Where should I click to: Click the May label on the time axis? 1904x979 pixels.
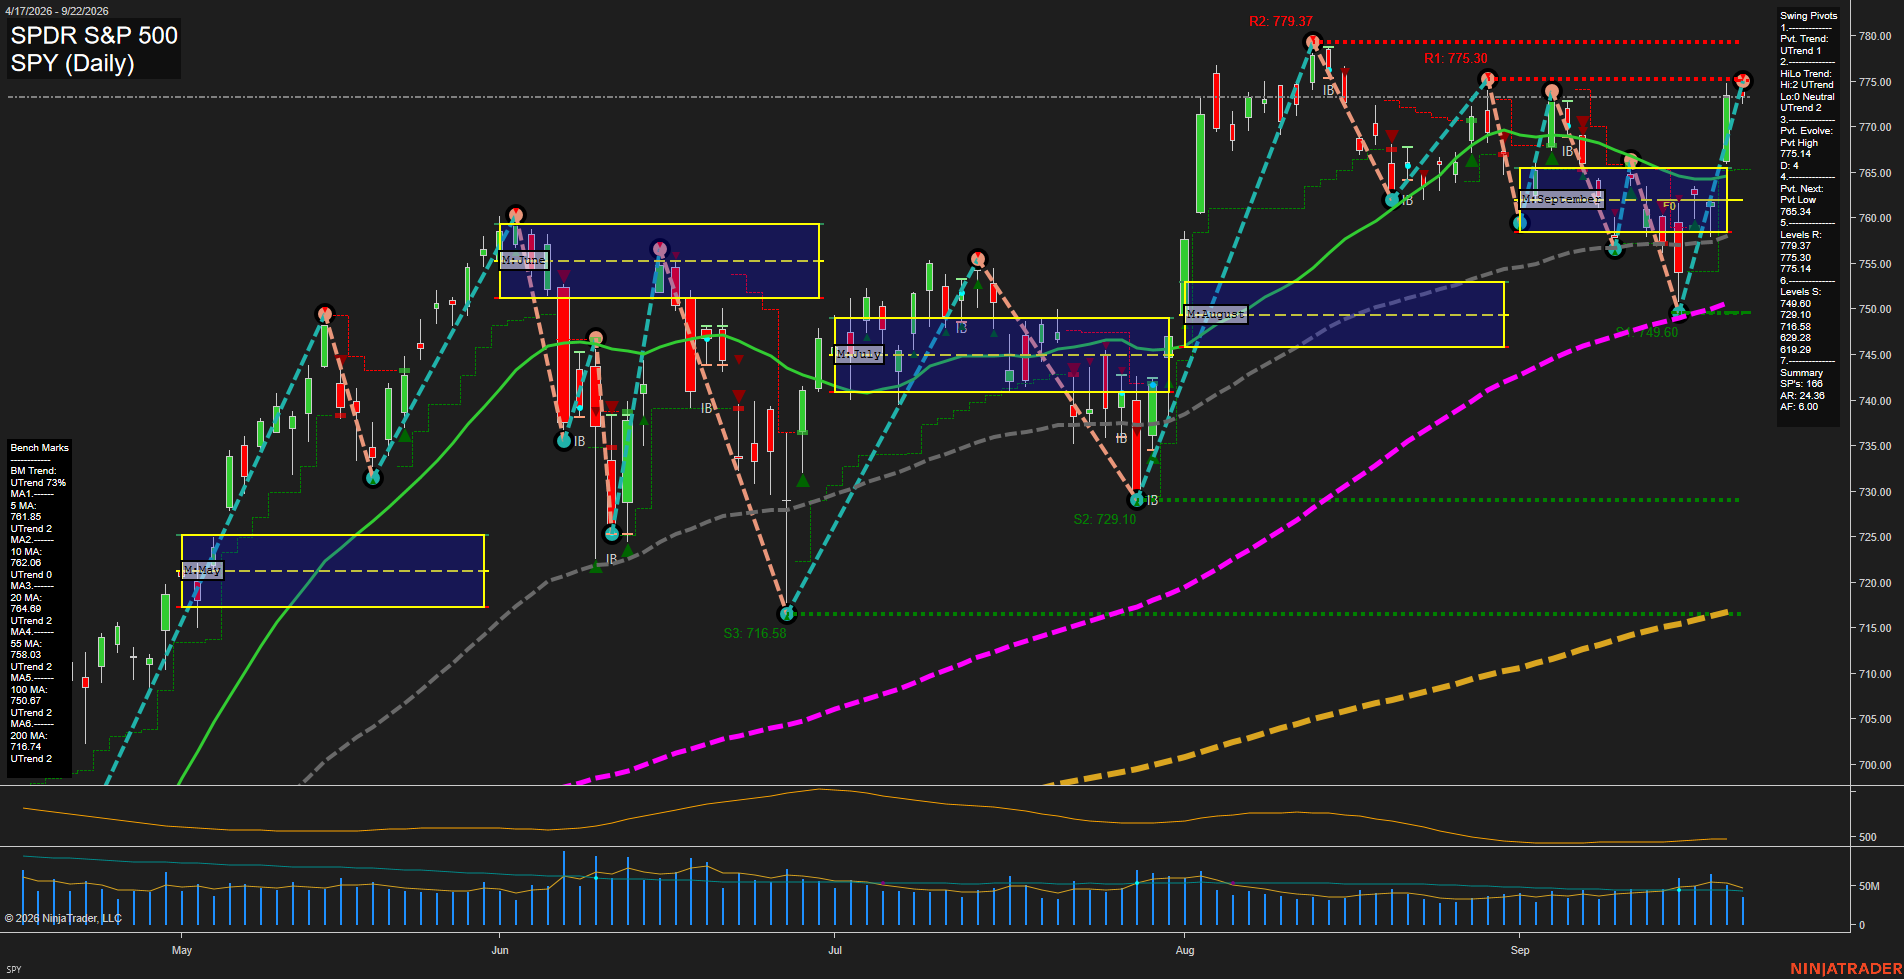tap(182, 950)
